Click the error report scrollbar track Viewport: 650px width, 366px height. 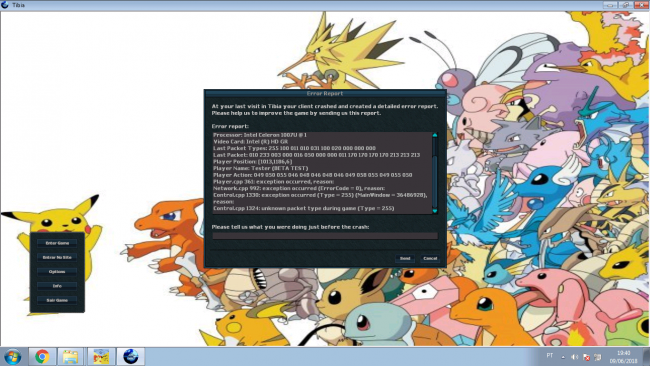(x=435, y=173)
